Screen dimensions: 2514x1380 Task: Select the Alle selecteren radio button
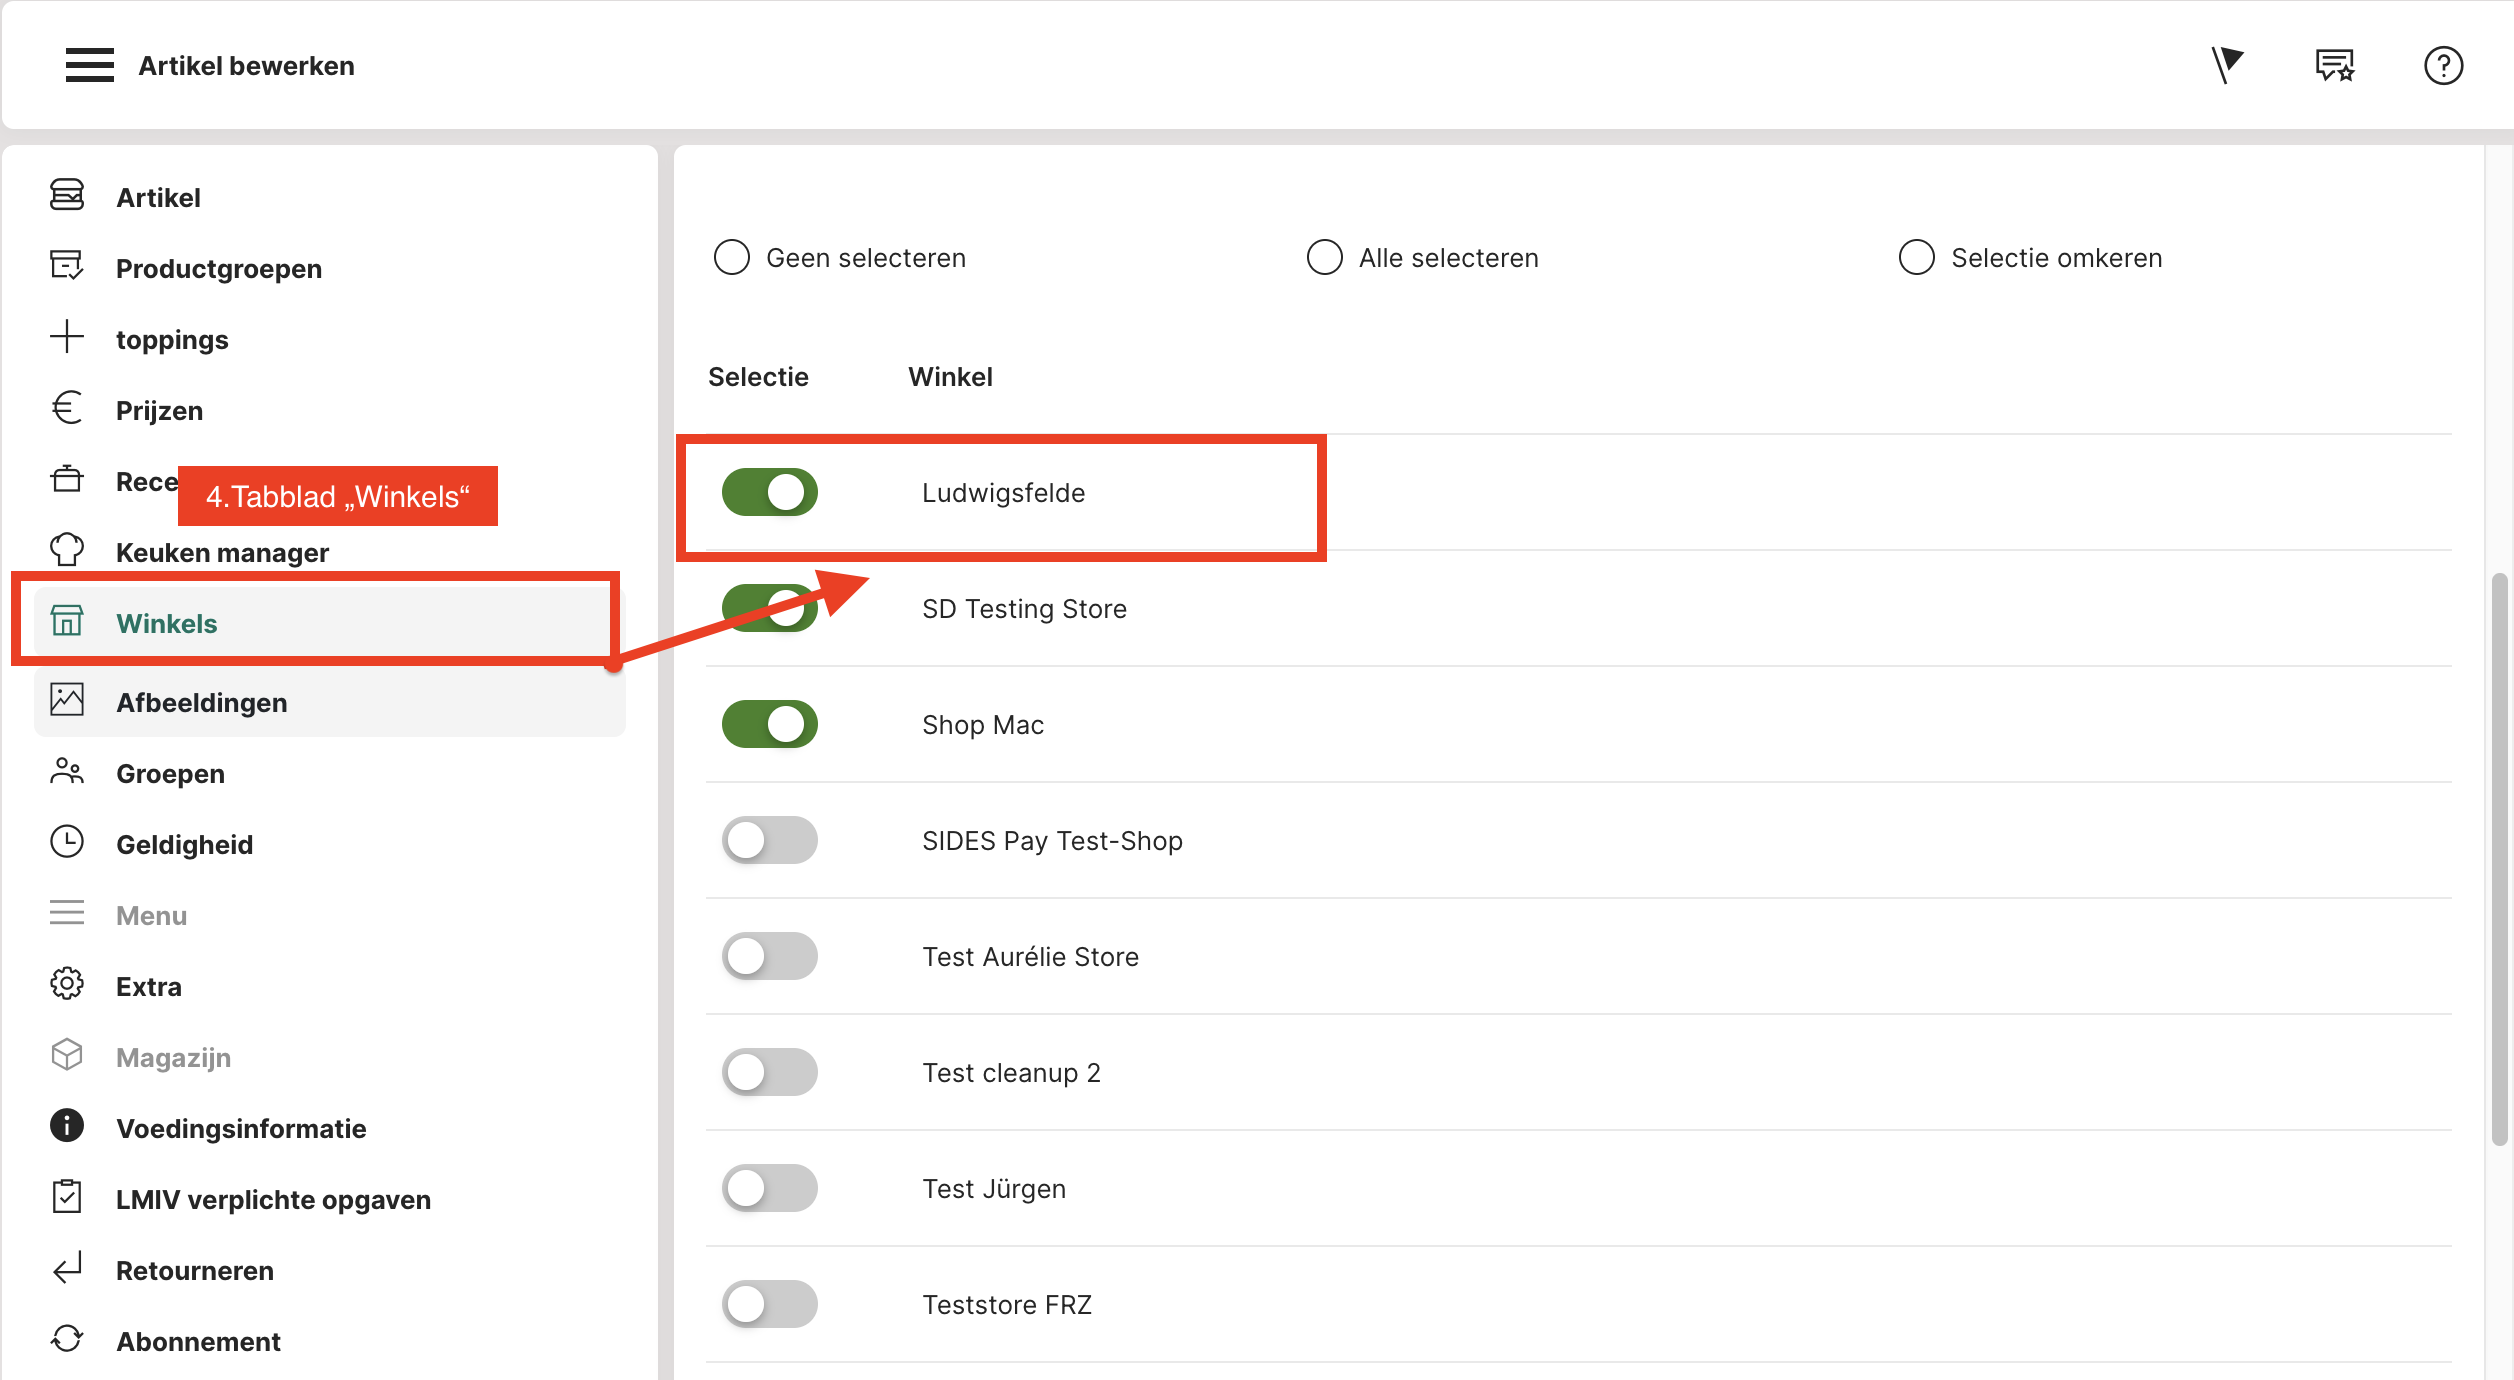(1324, 257)
